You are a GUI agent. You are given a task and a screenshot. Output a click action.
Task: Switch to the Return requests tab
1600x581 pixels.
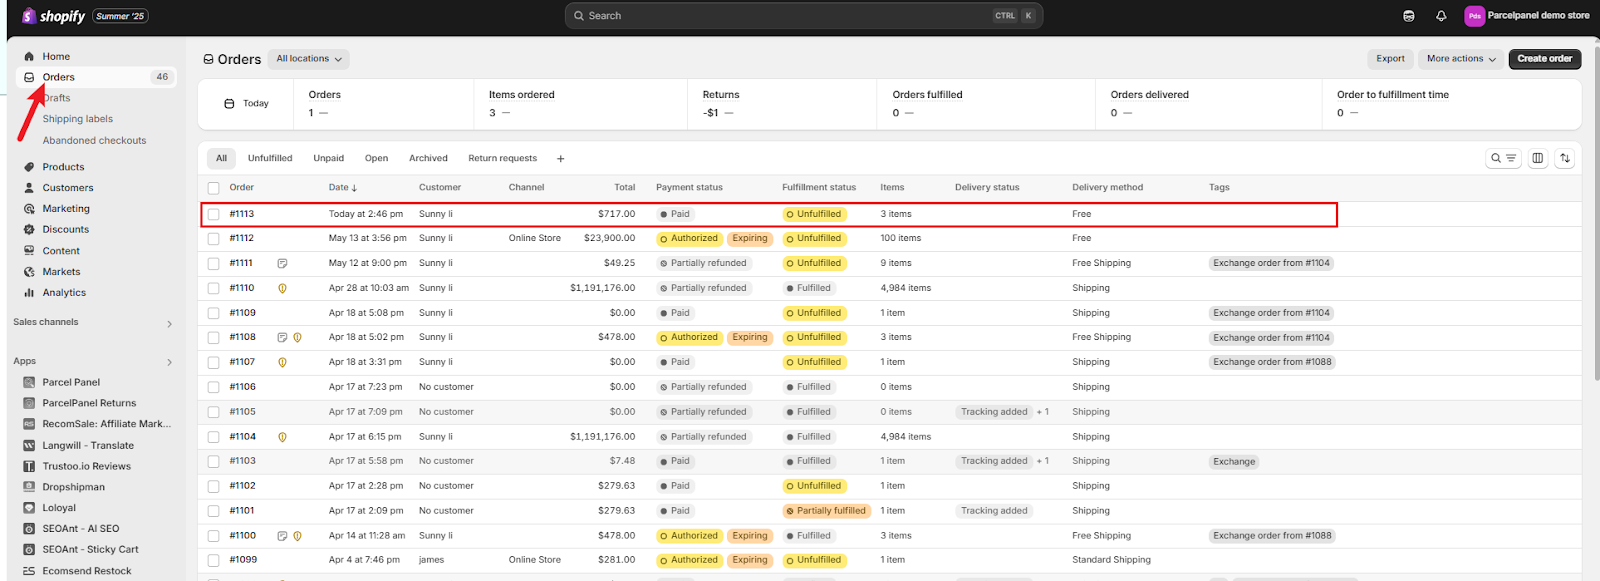(x=502, y=158)
